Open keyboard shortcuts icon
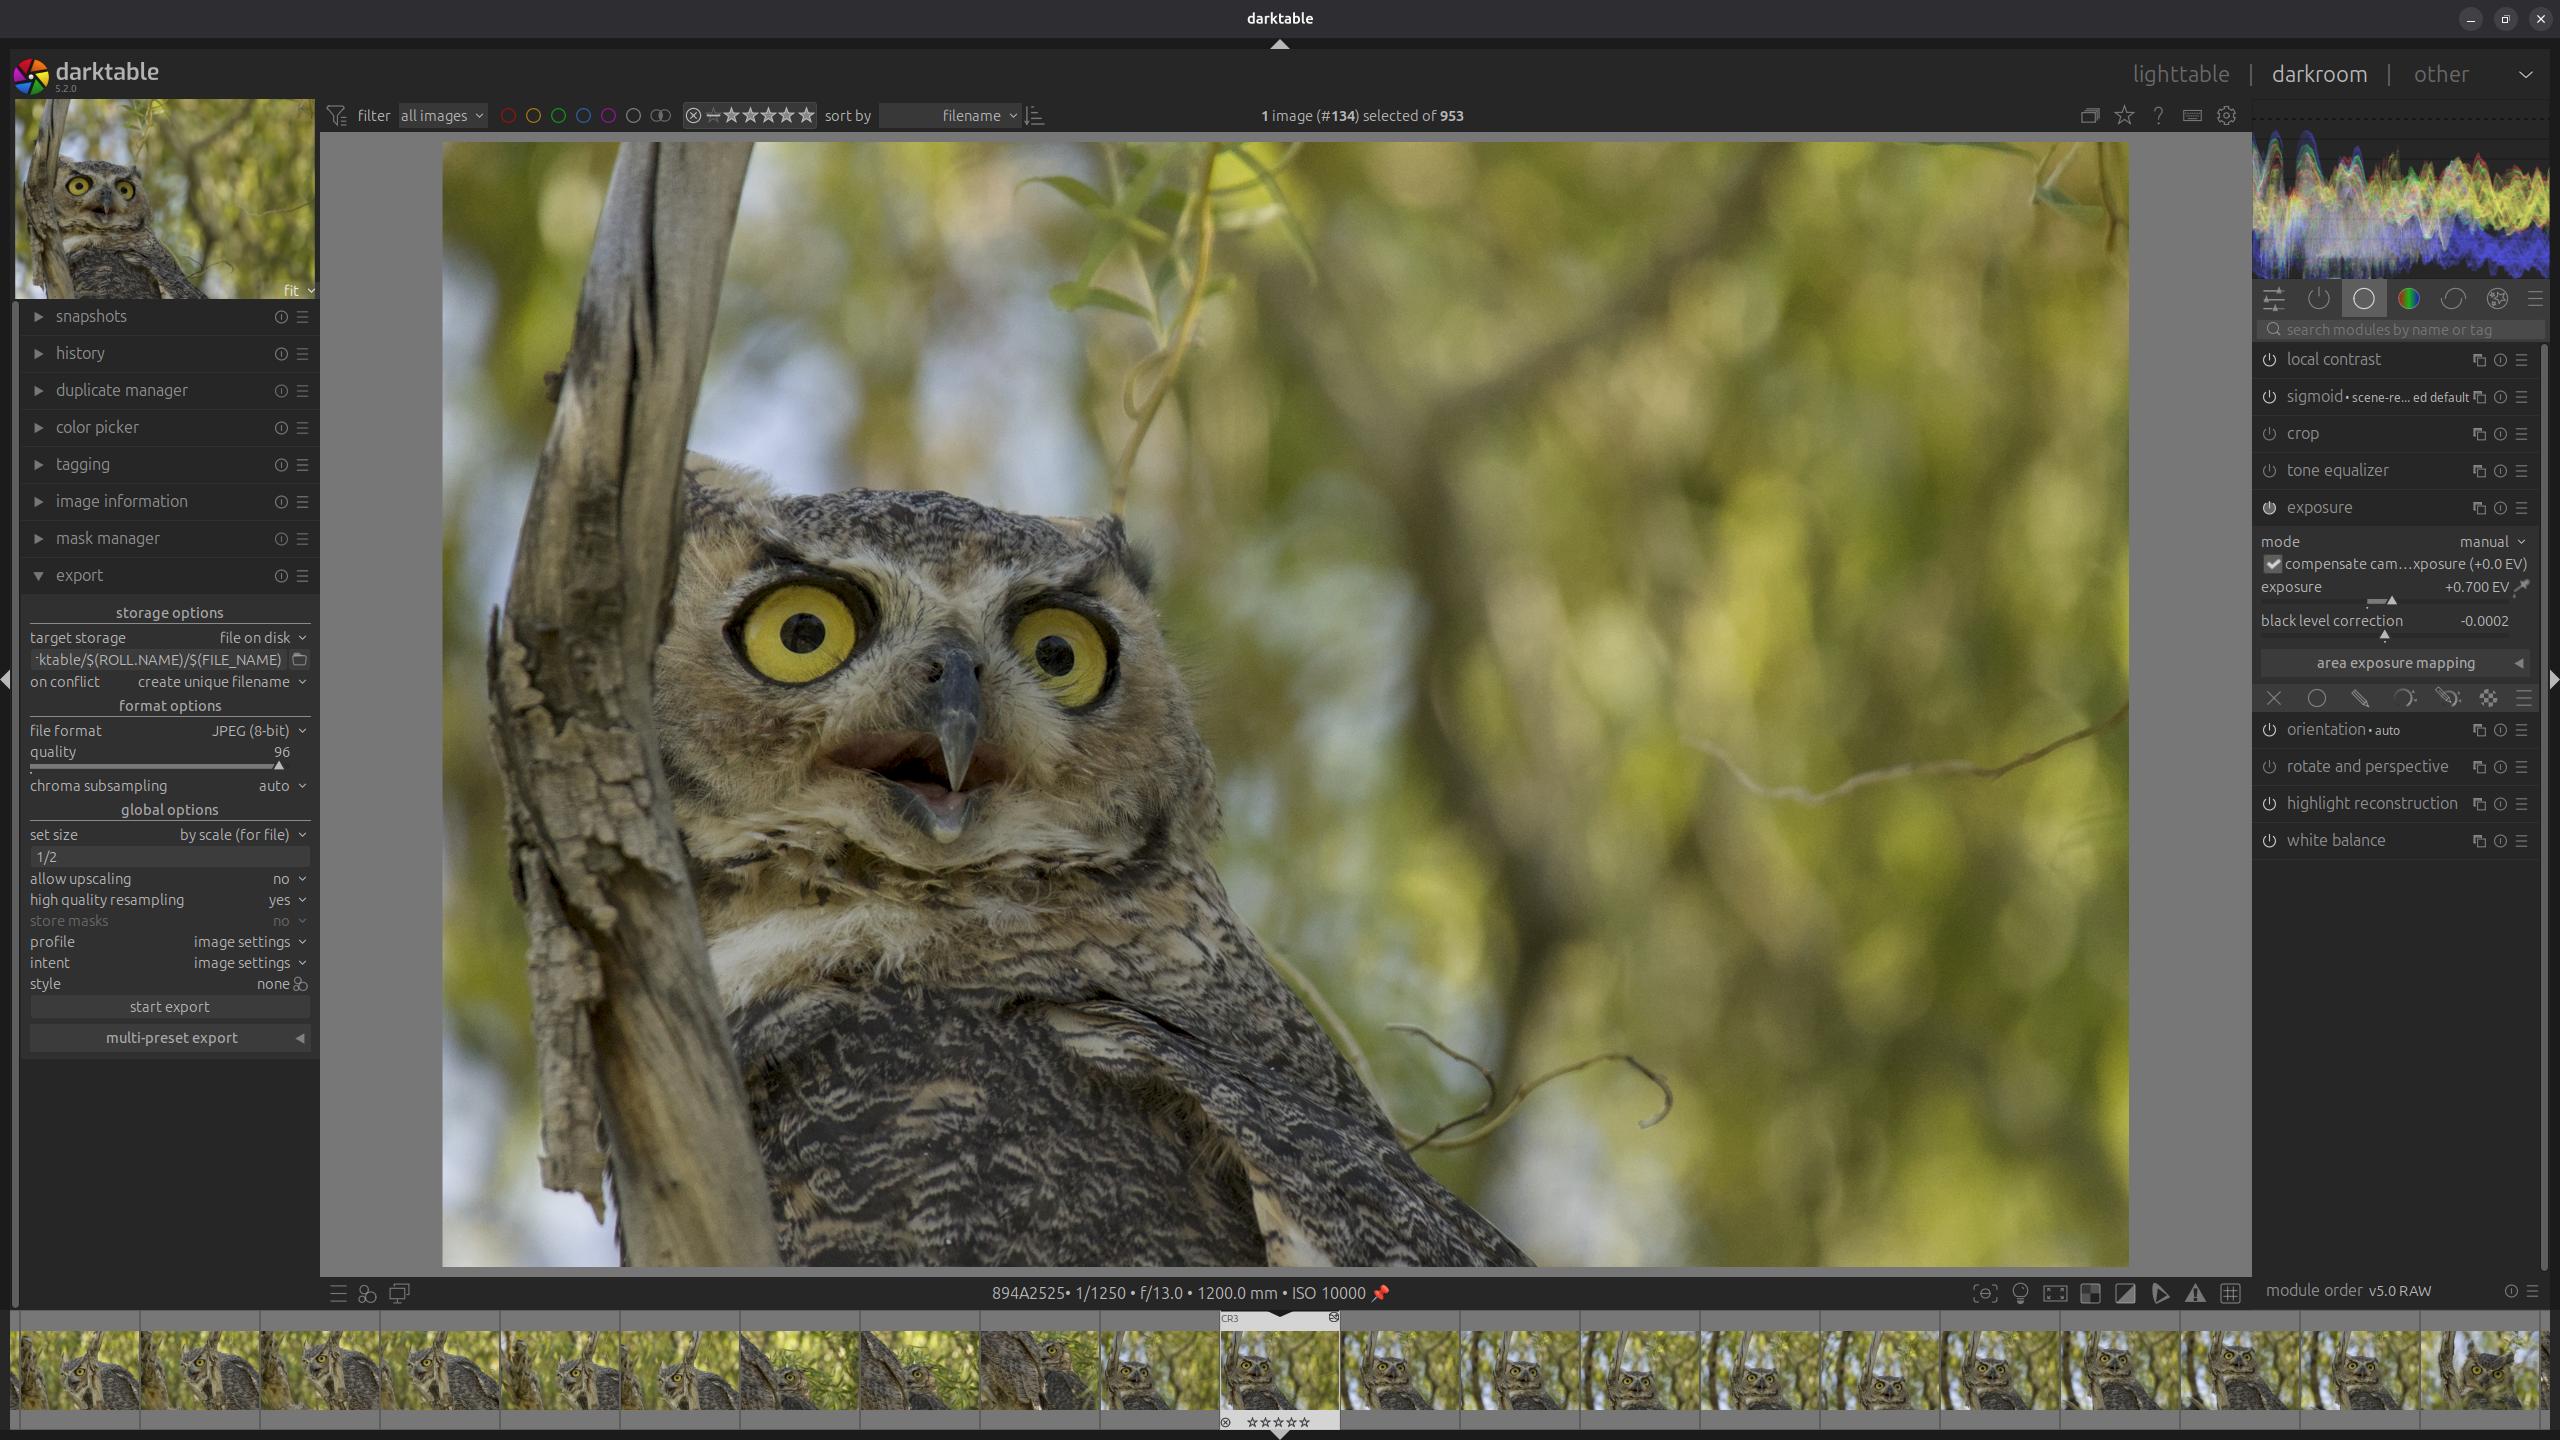This screenshot has width=2560, height=1440. tap(2192, 116)
